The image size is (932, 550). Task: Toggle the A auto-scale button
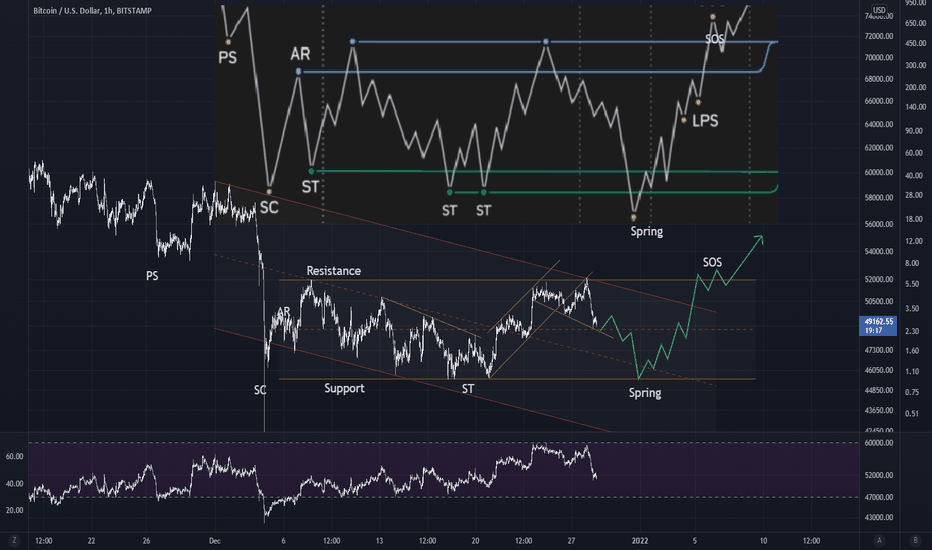pyautogui.click(x=879, y=540)
